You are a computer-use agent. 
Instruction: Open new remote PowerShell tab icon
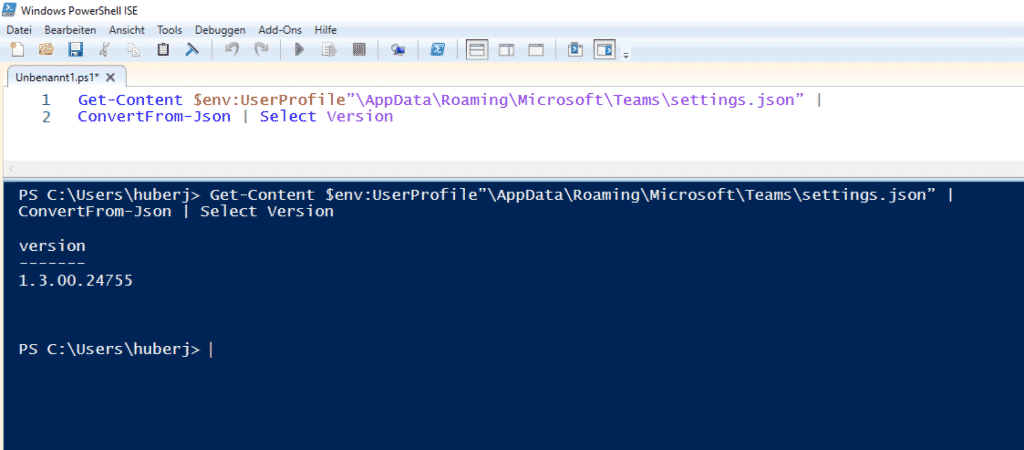[398, 50]
